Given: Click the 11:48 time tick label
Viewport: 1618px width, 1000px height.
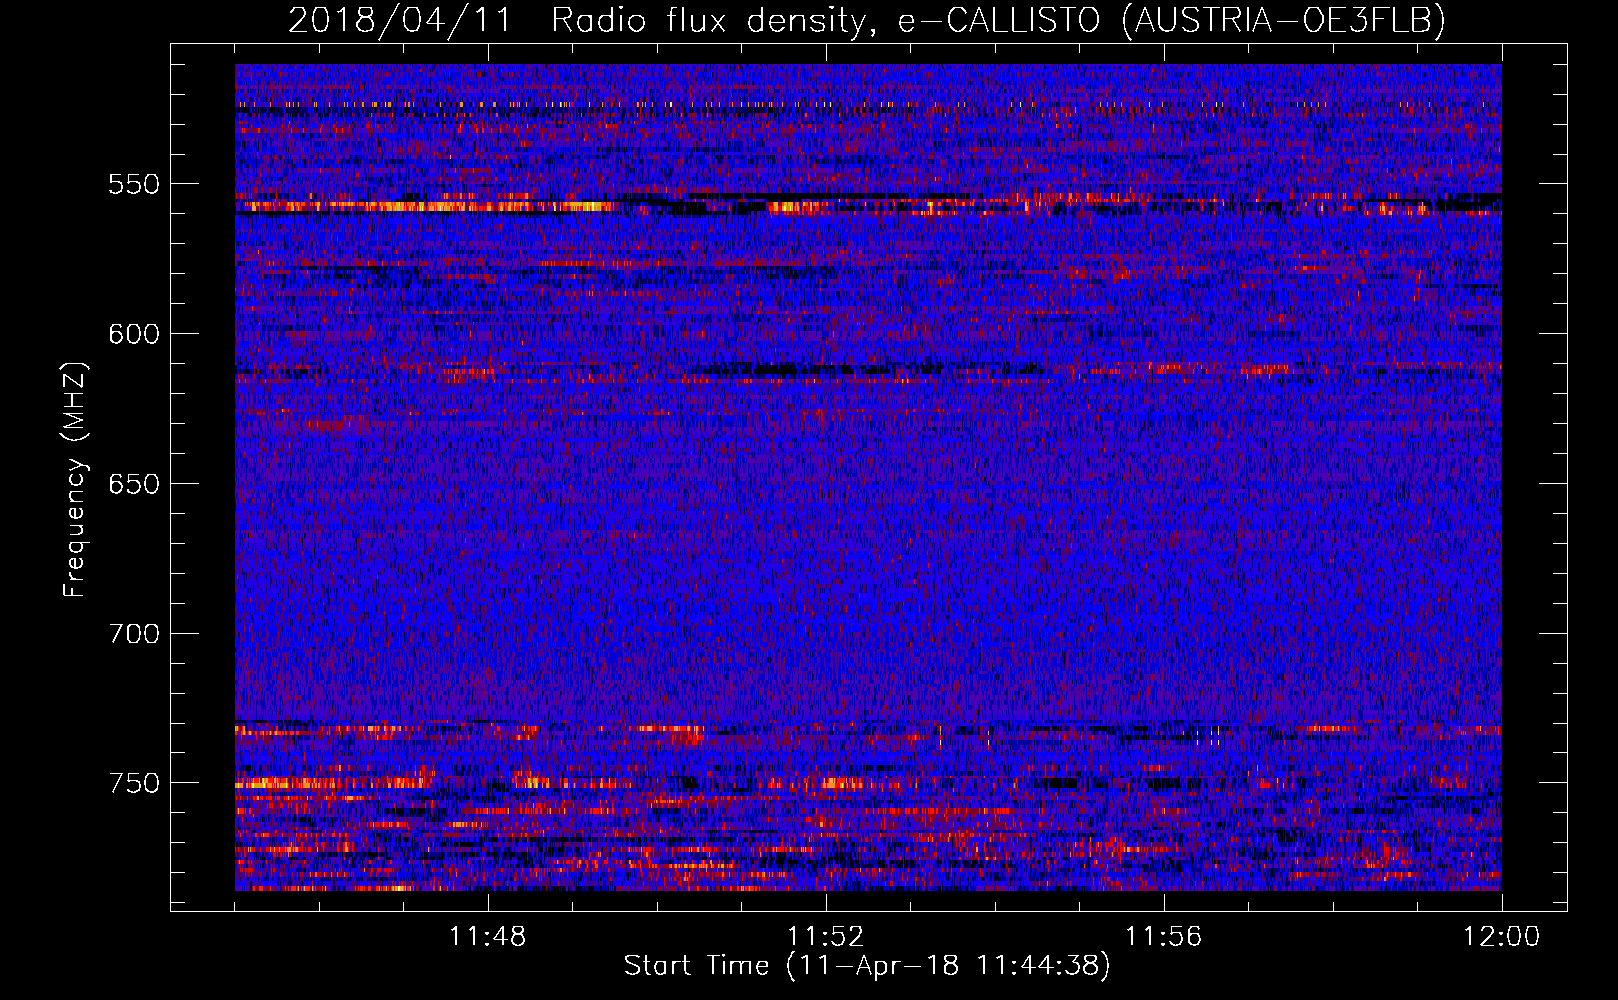Looking at the screenshot, I should pos(488,937).
